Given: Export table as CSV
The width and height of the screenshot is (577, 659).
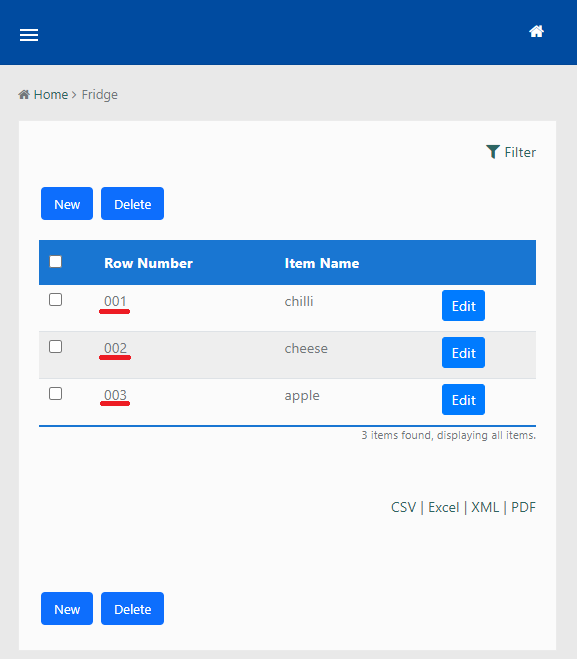Looking at the screenshot, I should 403,507.
